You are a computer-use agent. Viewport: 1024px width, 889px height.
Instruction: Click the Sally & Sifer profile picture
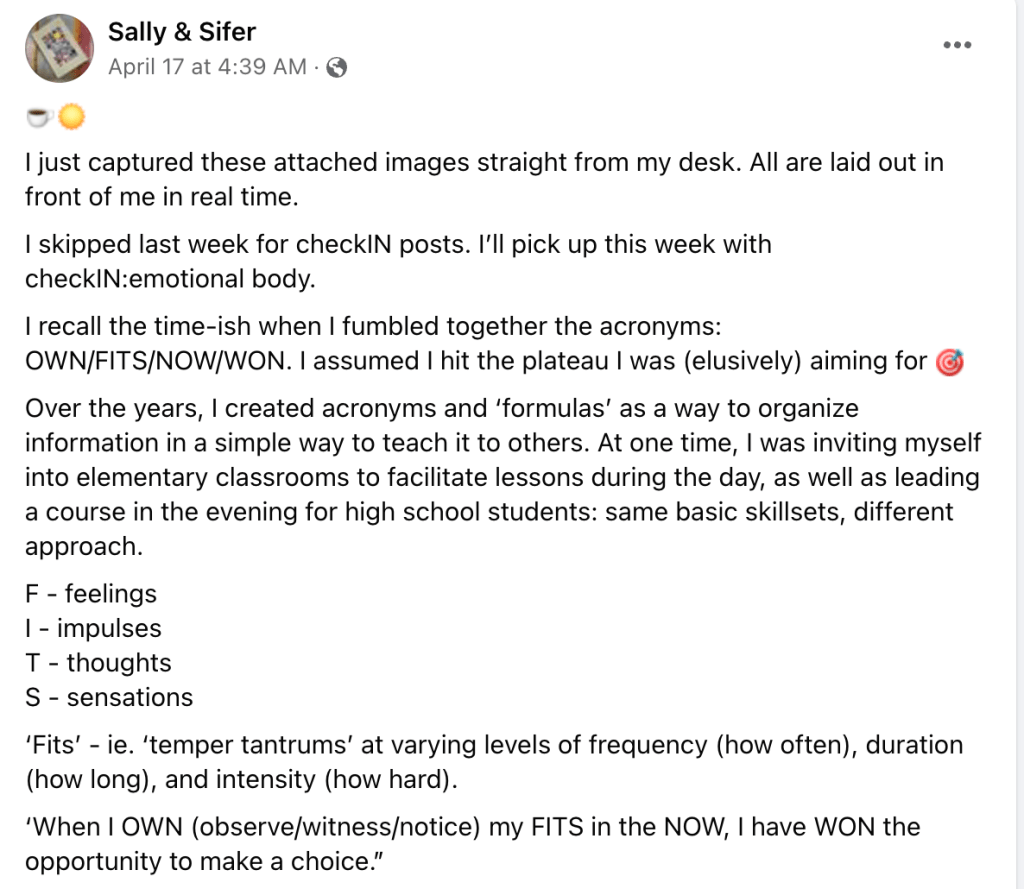point(59,48)
